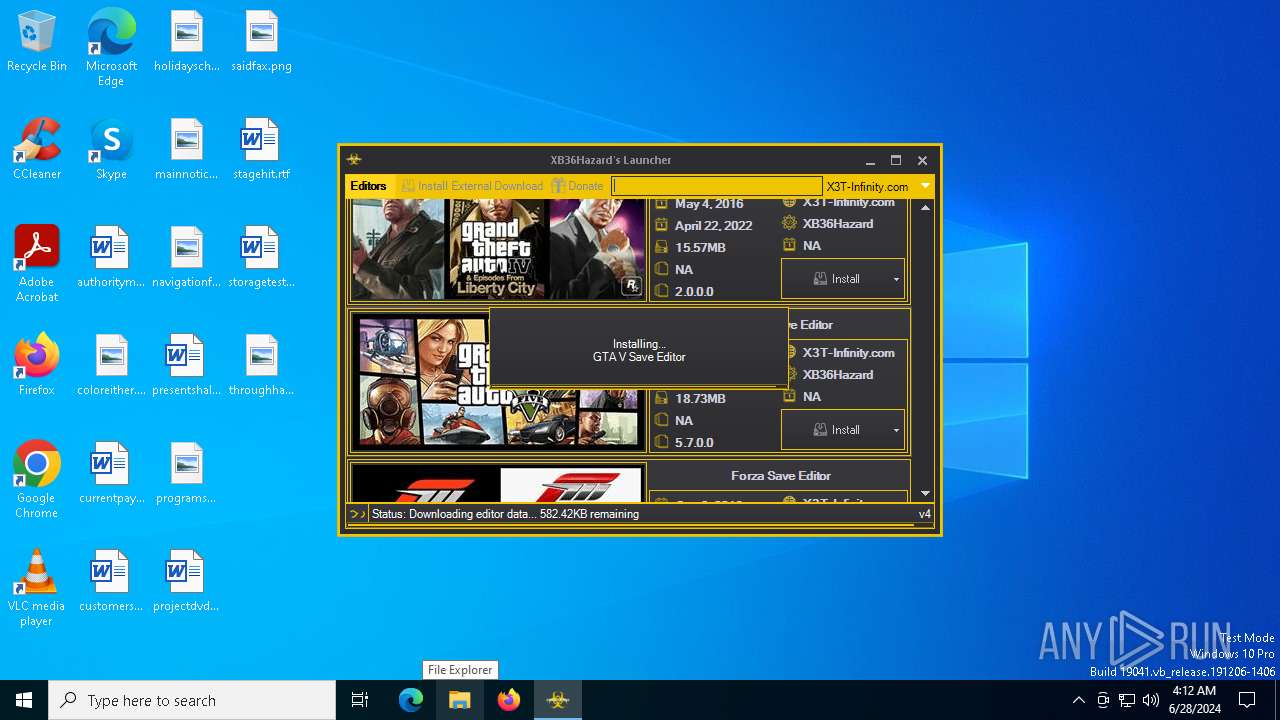Select the projectdvd... document on desktop
This screenshot has height=720, width=1280.
coord(186,582)
